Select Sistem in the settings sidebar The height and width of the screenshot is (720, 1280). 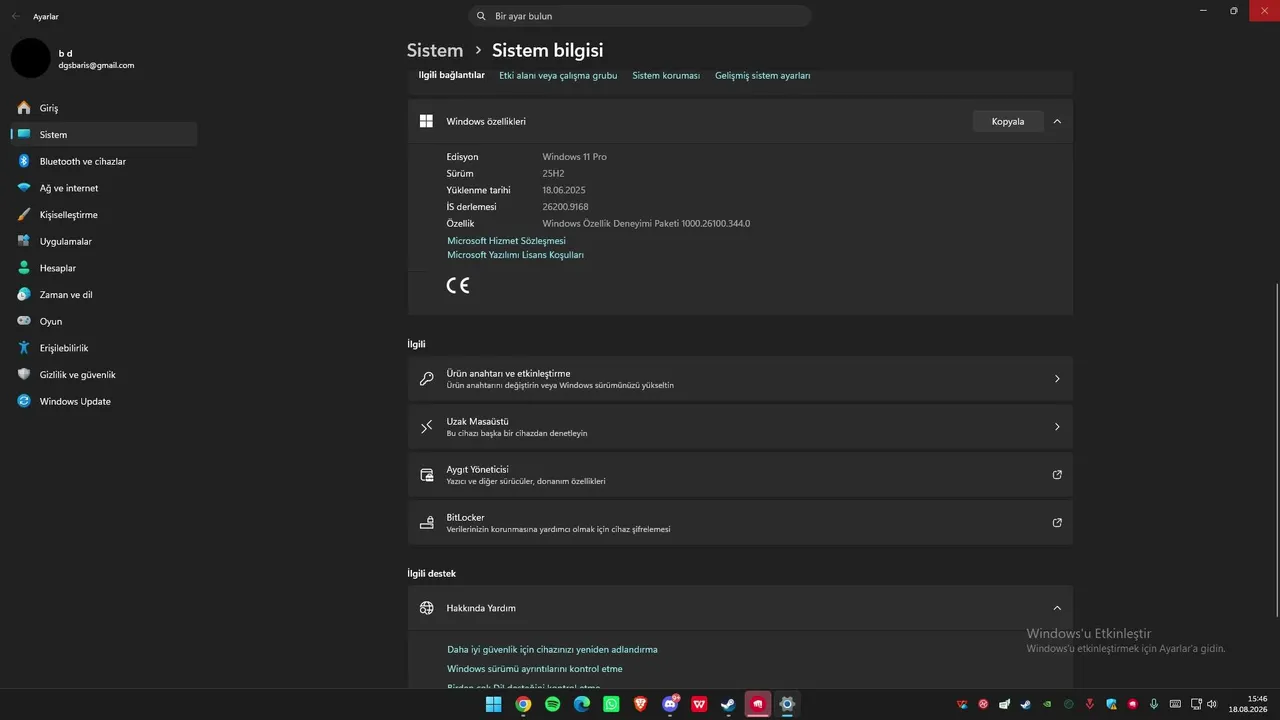[104, 135]
